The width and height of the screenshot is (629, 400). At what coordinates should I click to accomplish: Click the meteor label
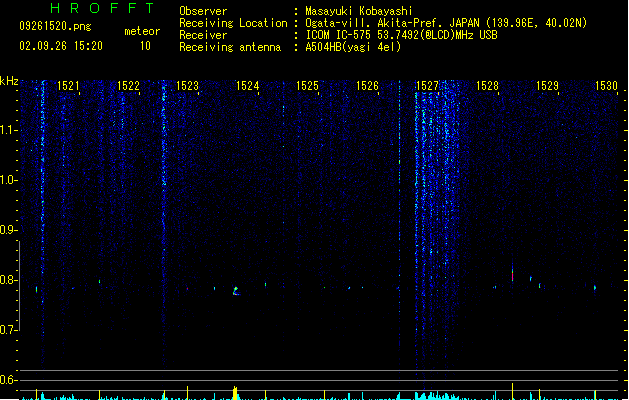(x=142, y=31)
